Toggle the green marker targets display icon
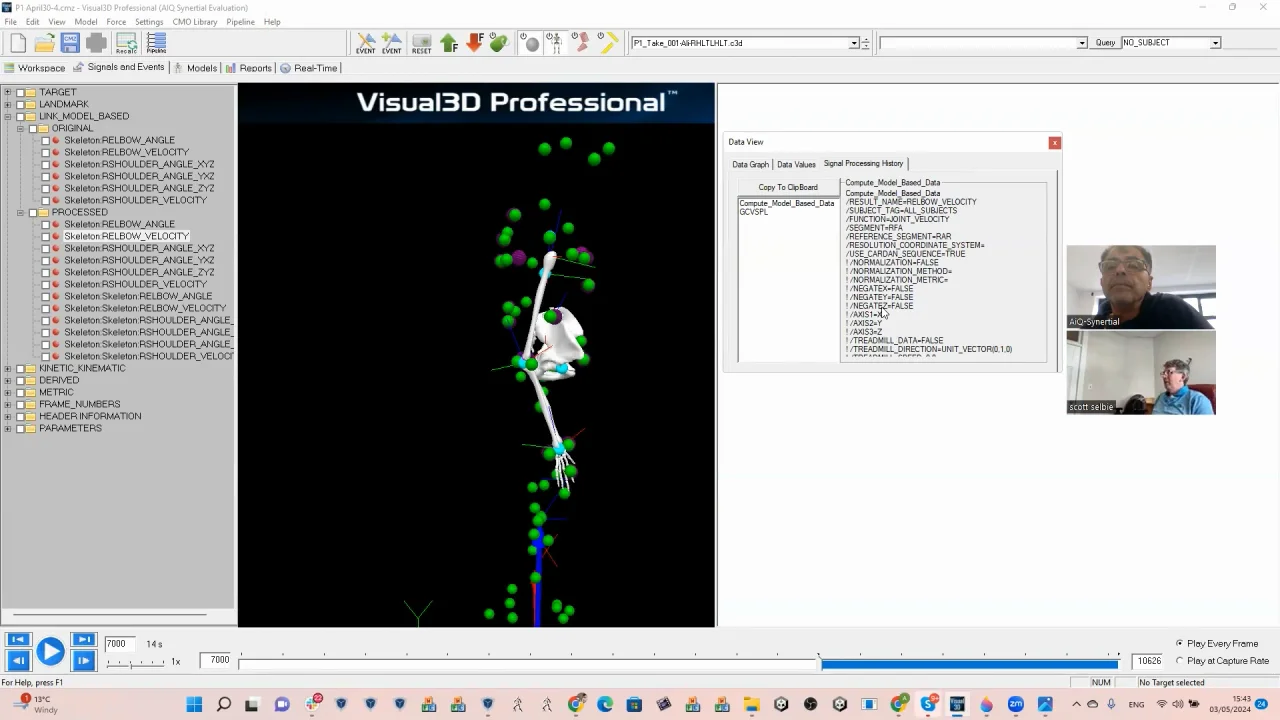The width and height of the screenshot is (1280, 720). 499,43
